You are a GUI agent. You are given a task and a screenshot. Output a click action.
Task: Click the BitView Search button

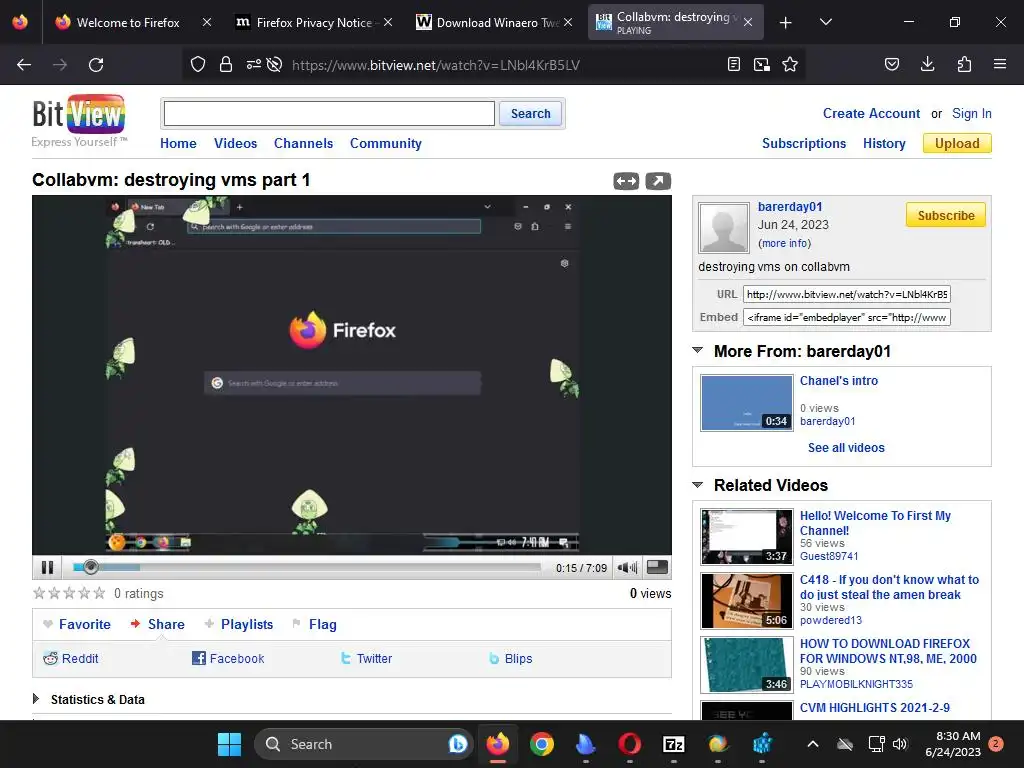[530, 114]
